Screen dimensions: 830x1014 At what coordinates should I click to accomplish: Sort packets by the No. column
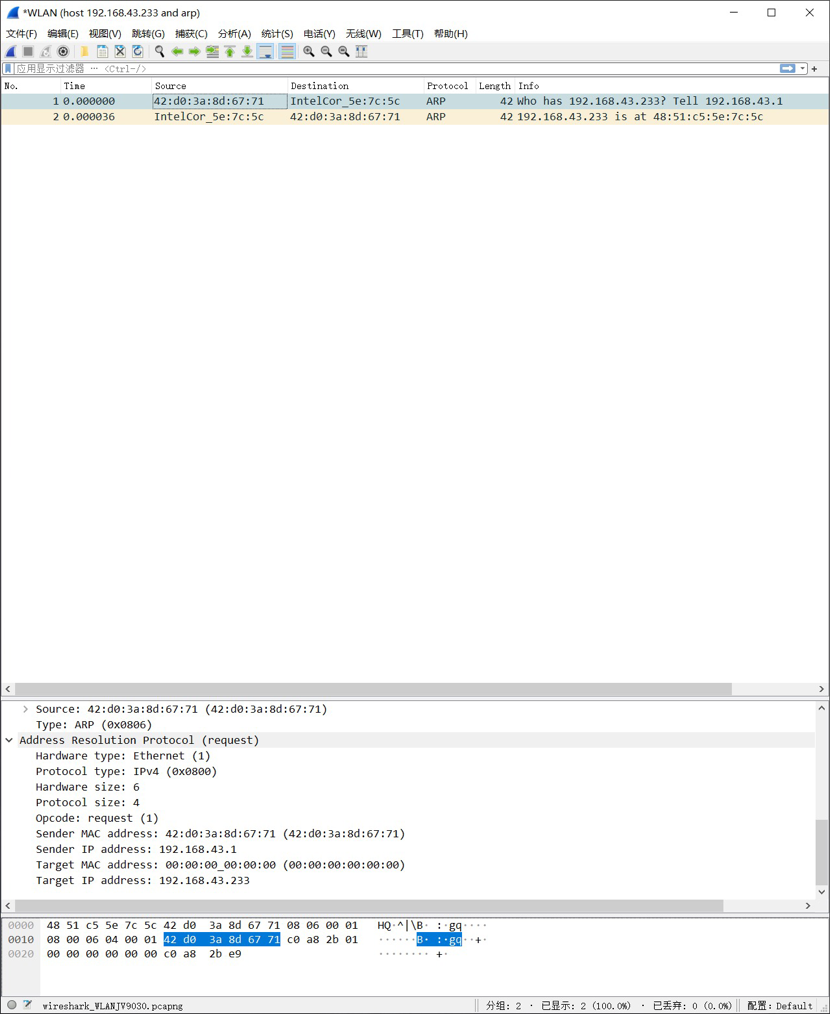pyautogui.click(x=30, y=86)
